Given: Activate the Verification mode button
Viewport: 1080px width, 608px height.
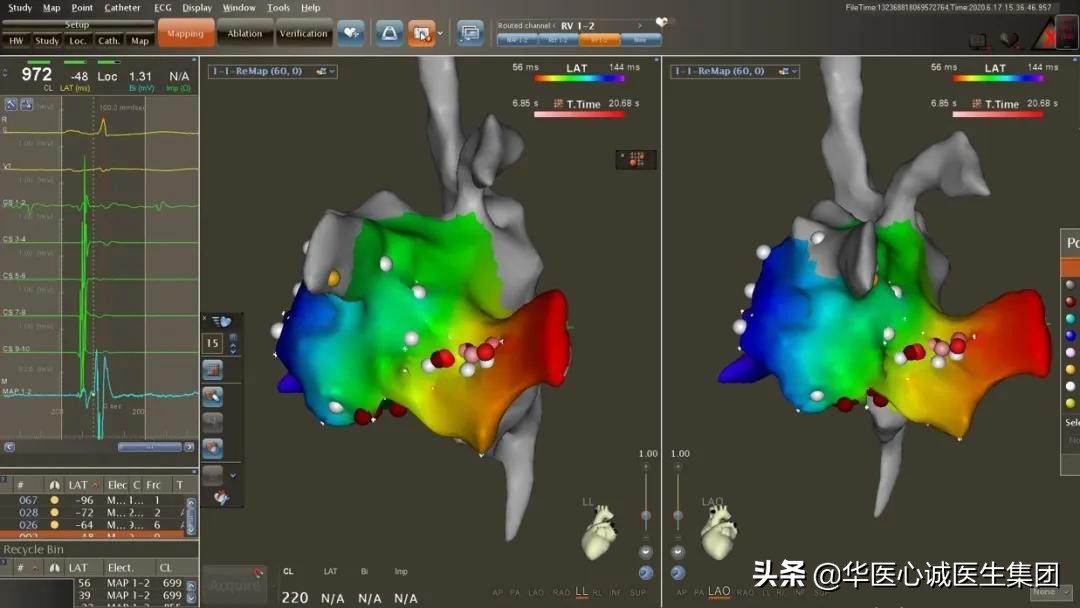Looking at the screenshot, I should (303, 33).
